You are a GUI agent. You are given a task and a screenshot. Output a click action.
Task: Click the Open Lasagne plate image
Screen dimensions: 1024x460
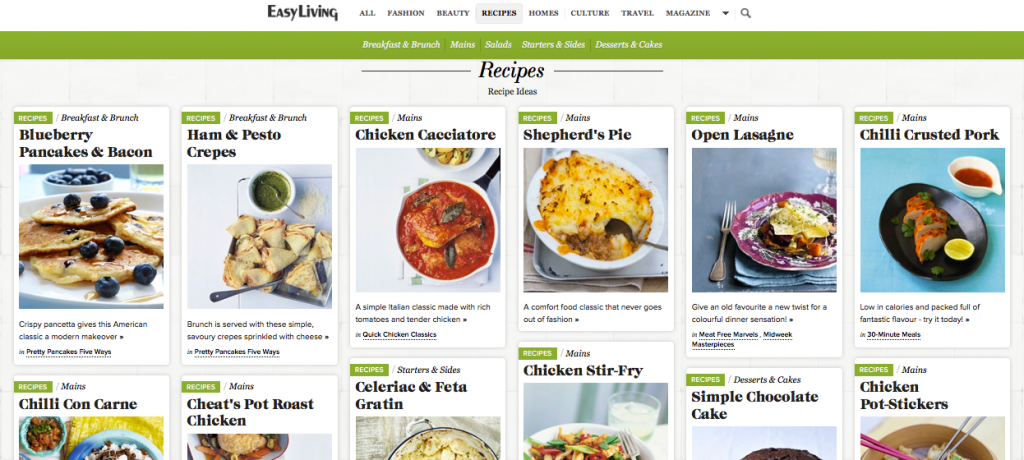click(x=764, y=220)
